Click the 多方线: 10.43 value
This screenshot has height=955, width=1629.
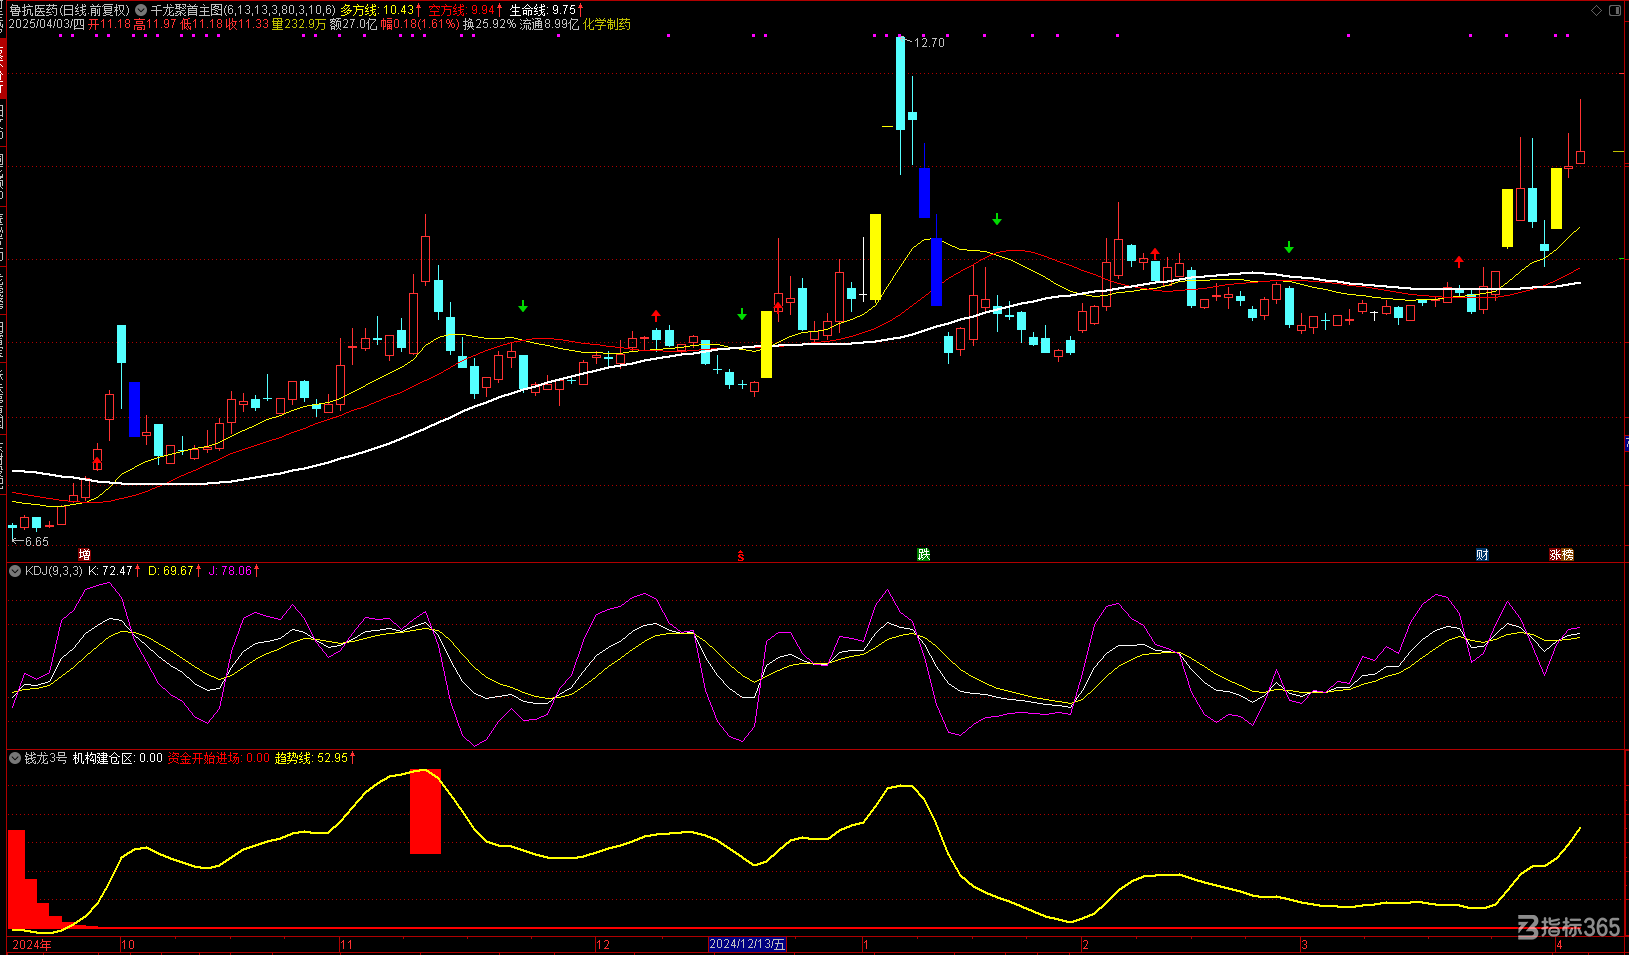376,10
